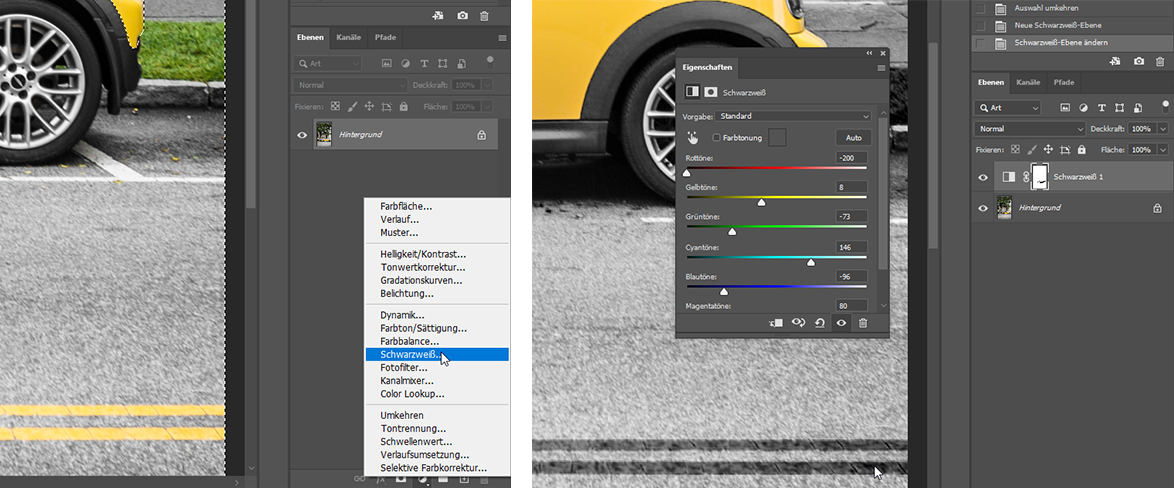The image size is (1174, 488).
Task: Click history trash icon in left screenshot
Action: pyautogui.click(x=484, y=16)
